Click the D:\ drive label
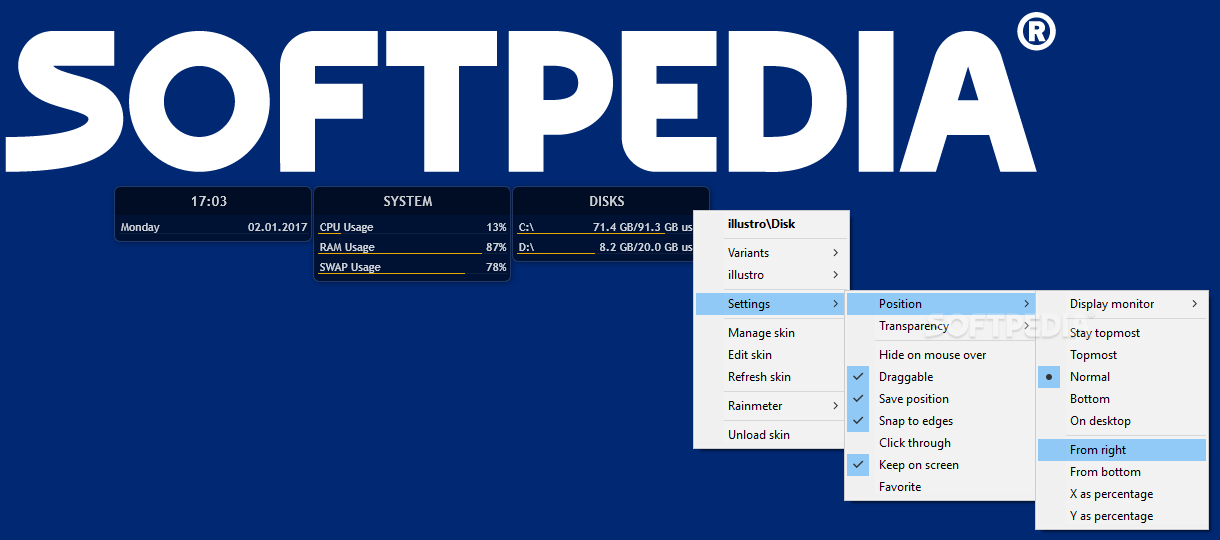Image resolution: width=1220 pixels, height=540 pixels. coord(526,247)
